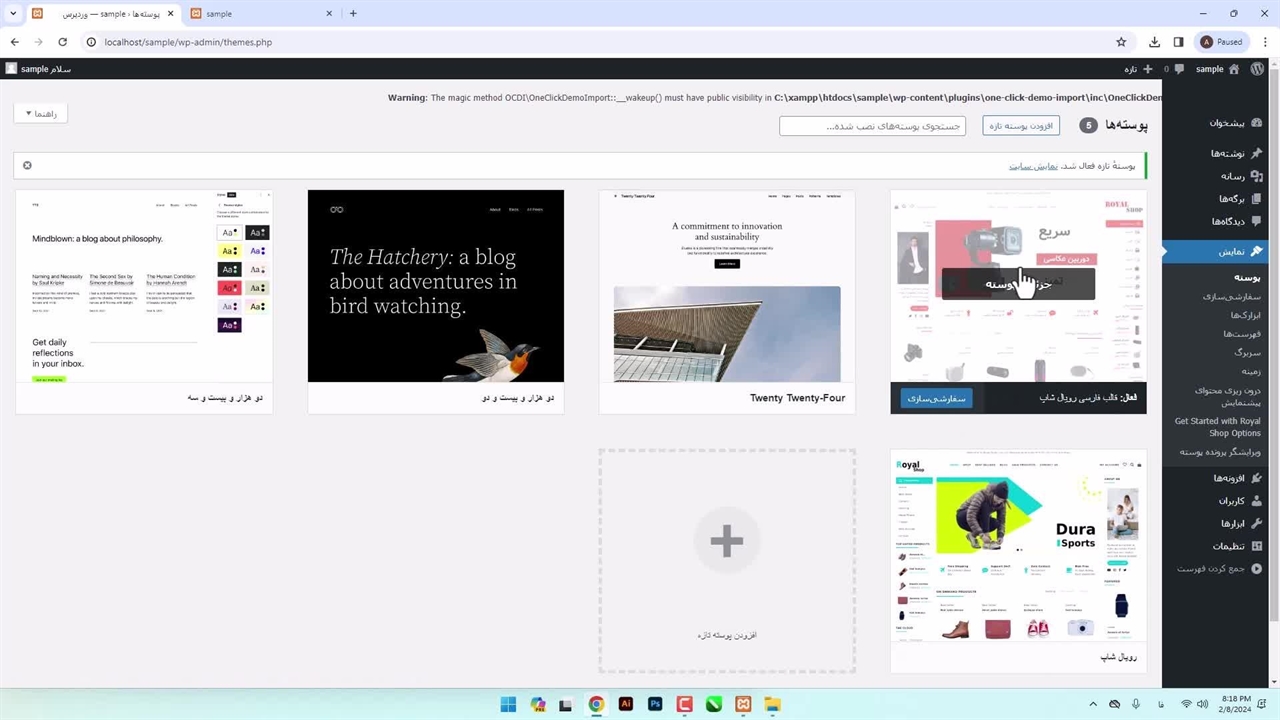Open Posts (نوشته‌ها) via its pin icon
Screen dimensions: 1280x720
click(x=1257, y=153)
